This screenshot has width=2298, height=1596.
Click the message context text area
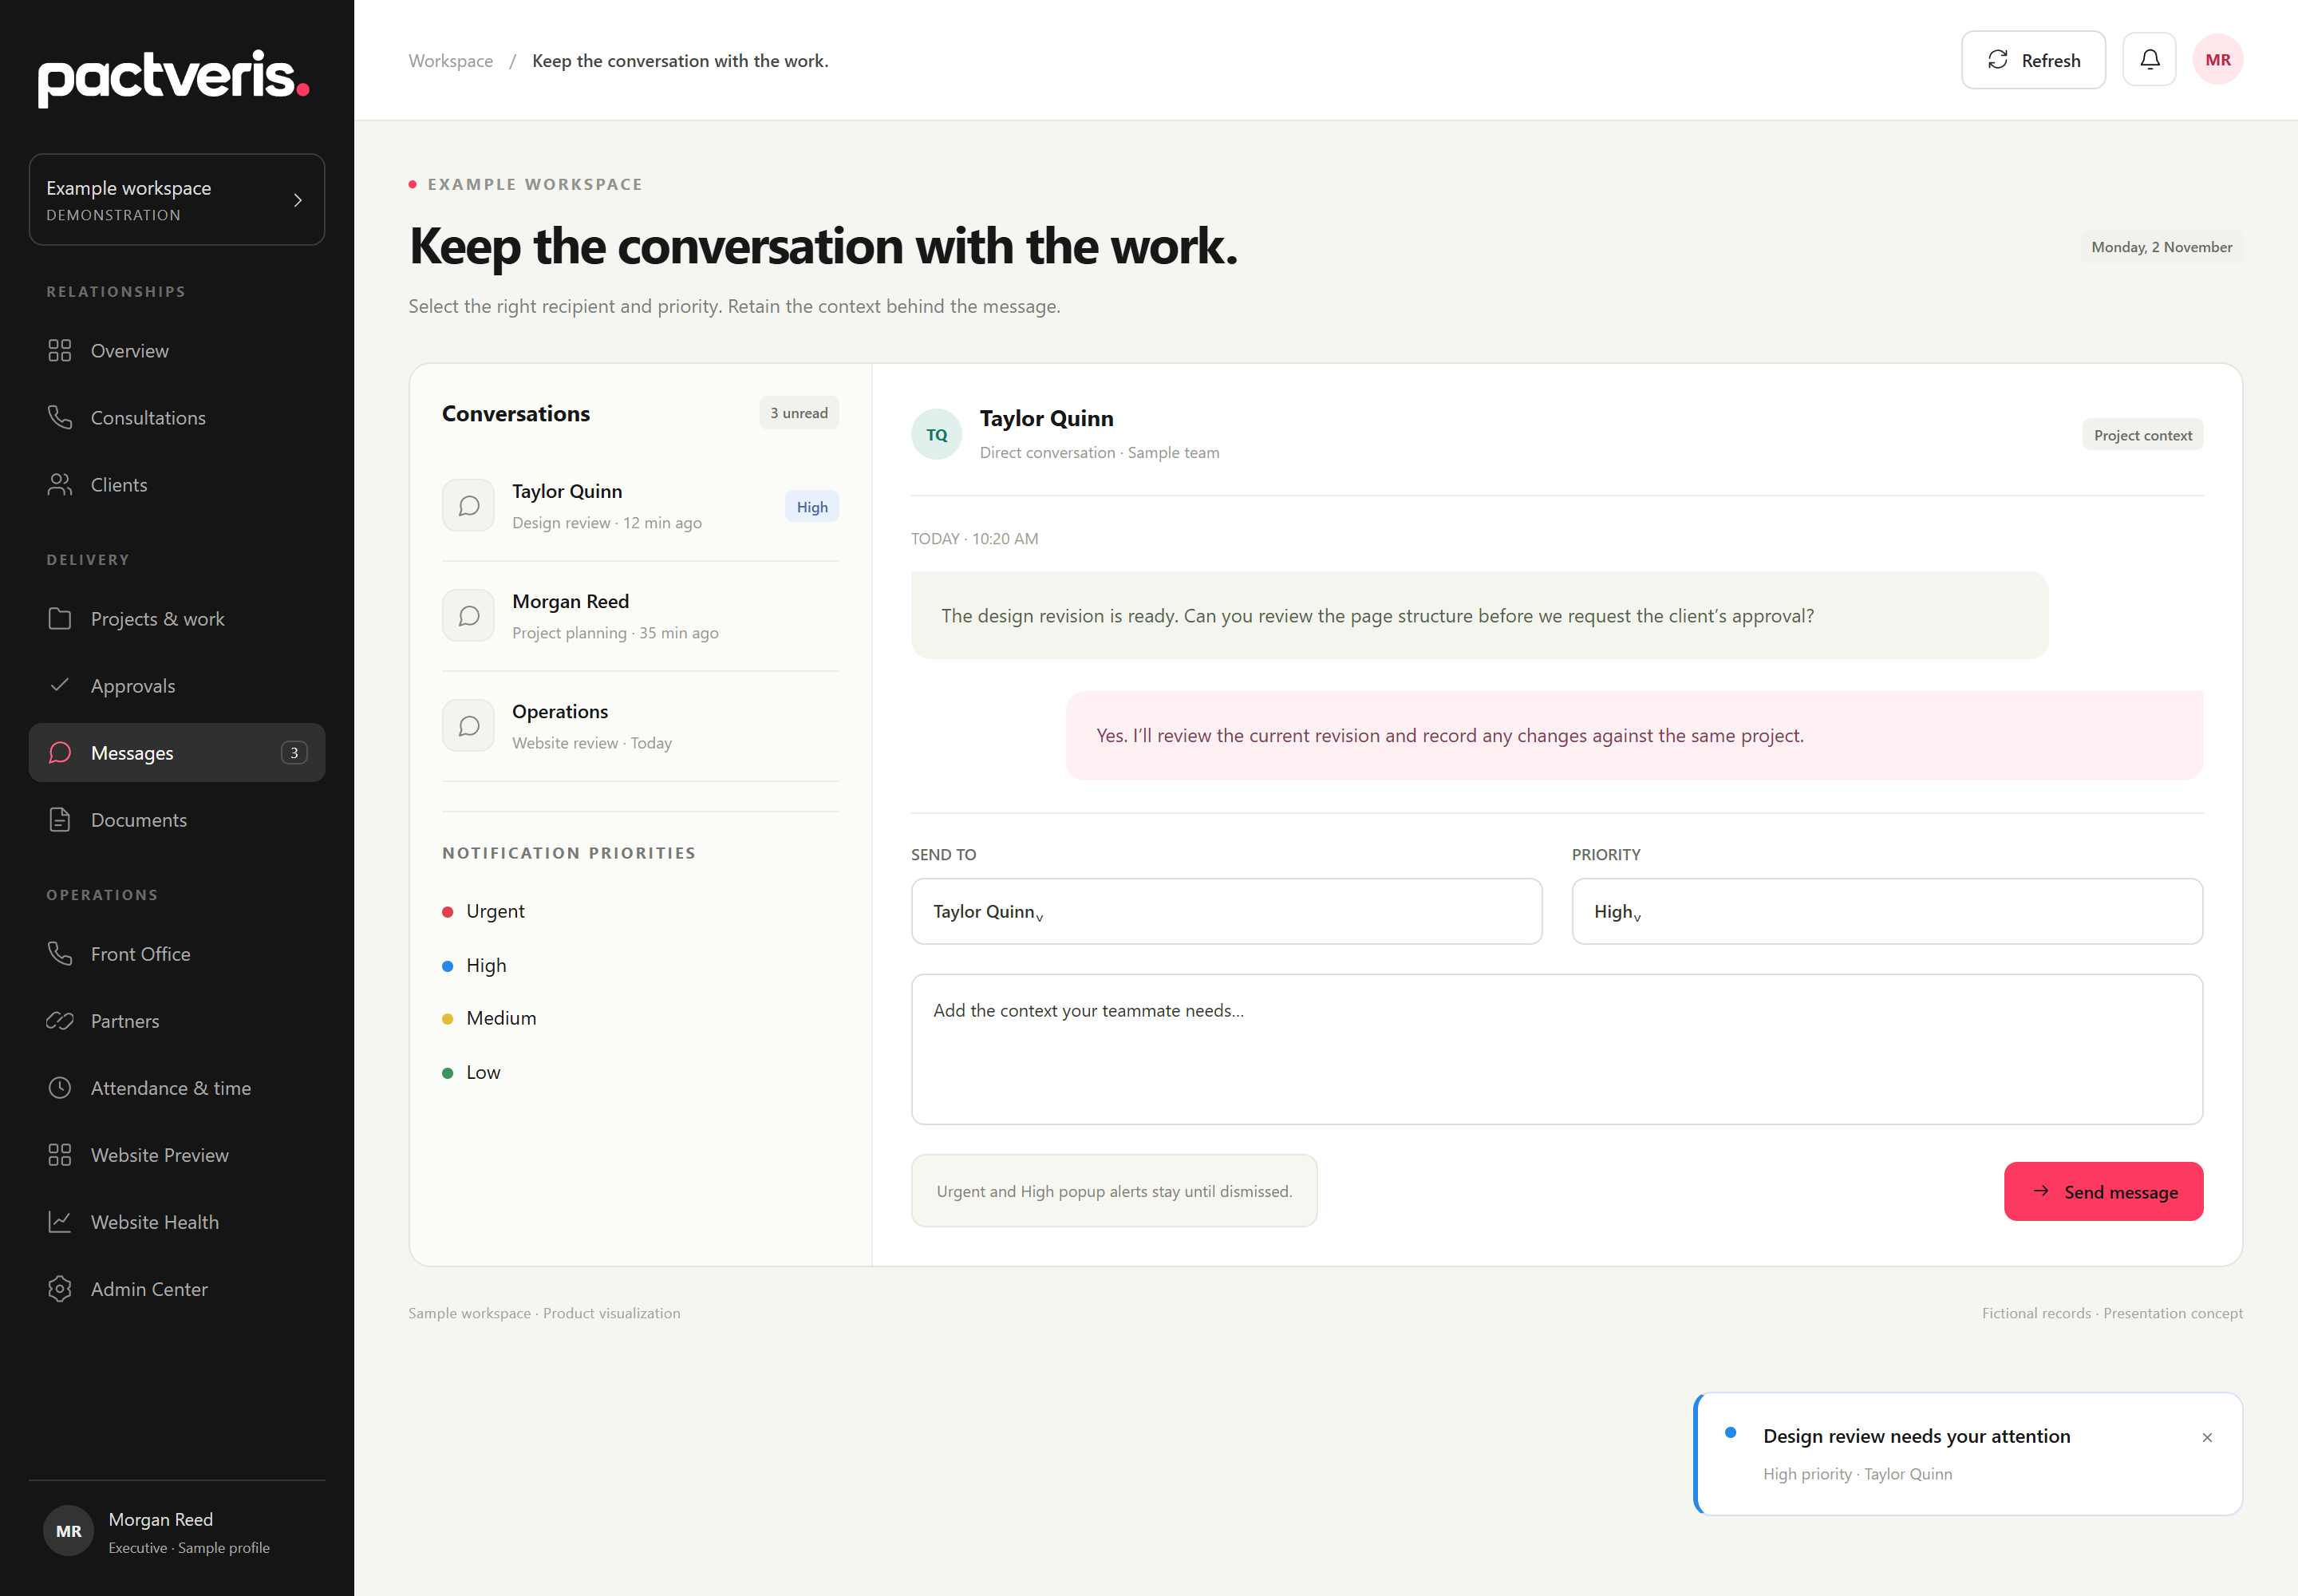(x=1556, y=1049)
